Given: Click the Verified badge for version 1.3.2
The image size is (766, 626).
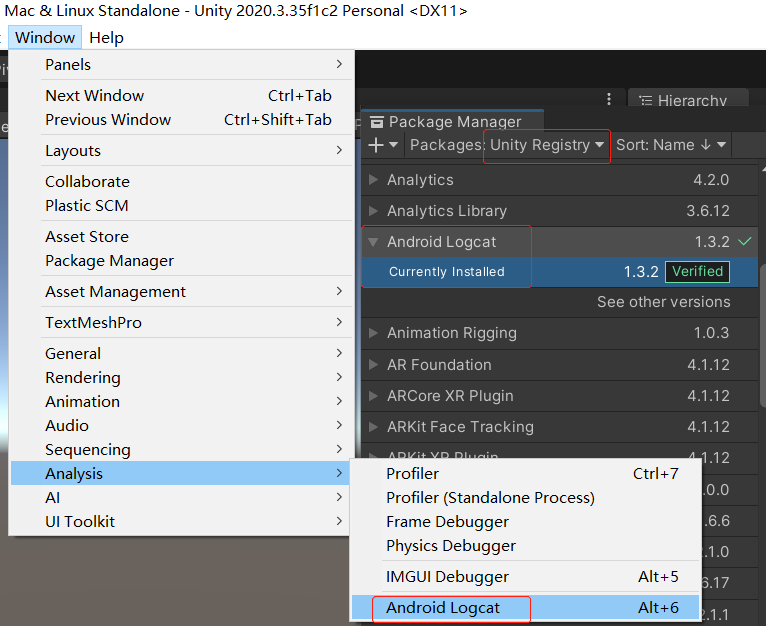Looking at the screenshot, I should tap(697, 272).
